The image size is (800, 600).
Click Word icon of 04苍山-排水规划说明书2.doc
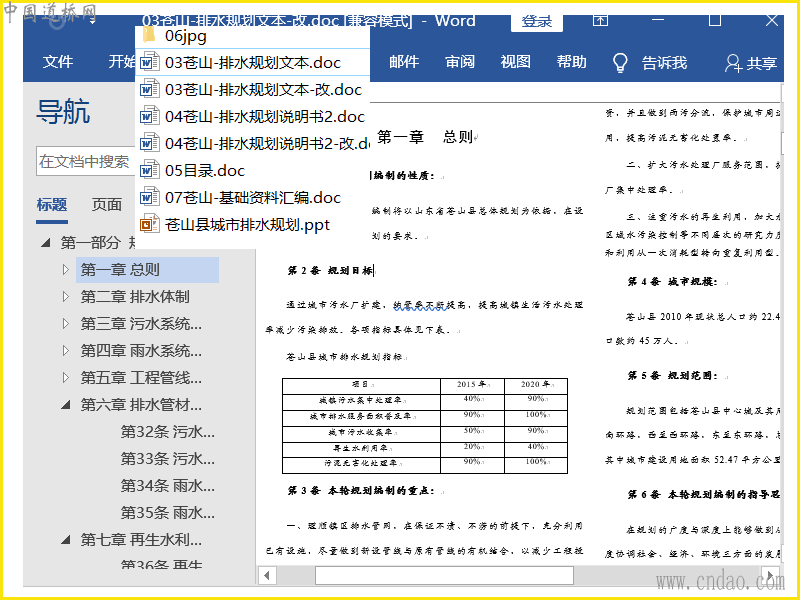click(149, 116)
